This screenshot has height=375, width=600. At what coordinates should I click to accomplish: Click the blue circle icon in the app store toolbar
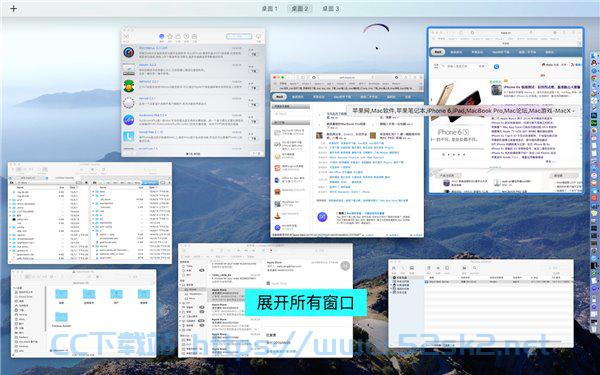coord(161,36)
